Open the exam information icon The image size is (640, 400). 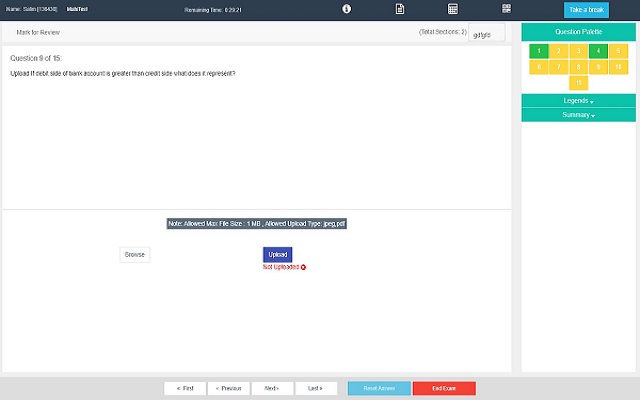pos(346,9)
